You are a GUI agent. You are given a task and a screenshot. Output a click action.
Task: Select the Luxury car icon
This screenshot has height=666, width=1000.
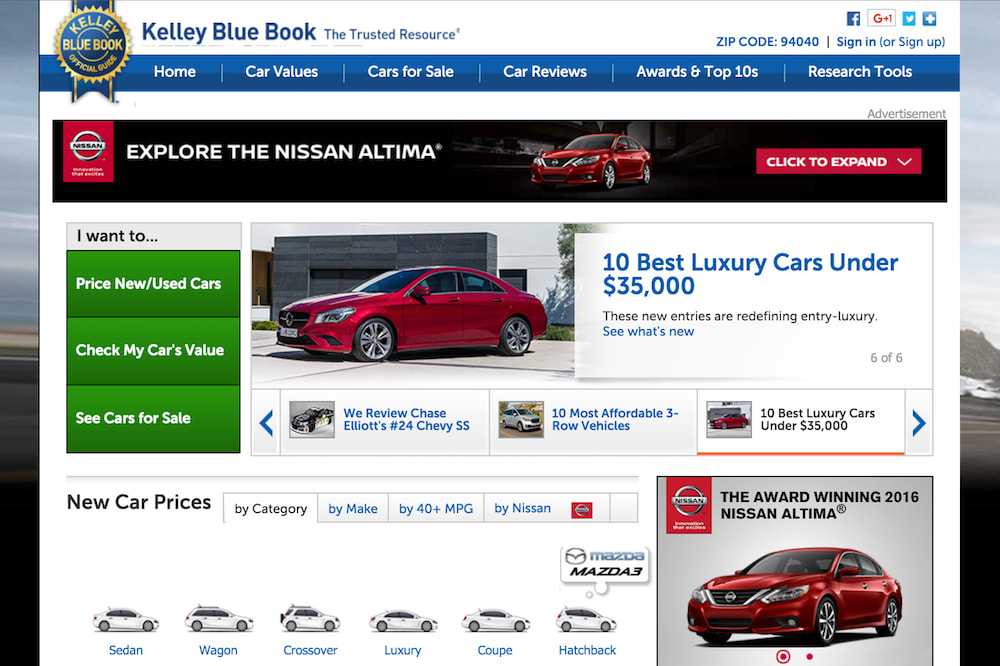(403, 621)
